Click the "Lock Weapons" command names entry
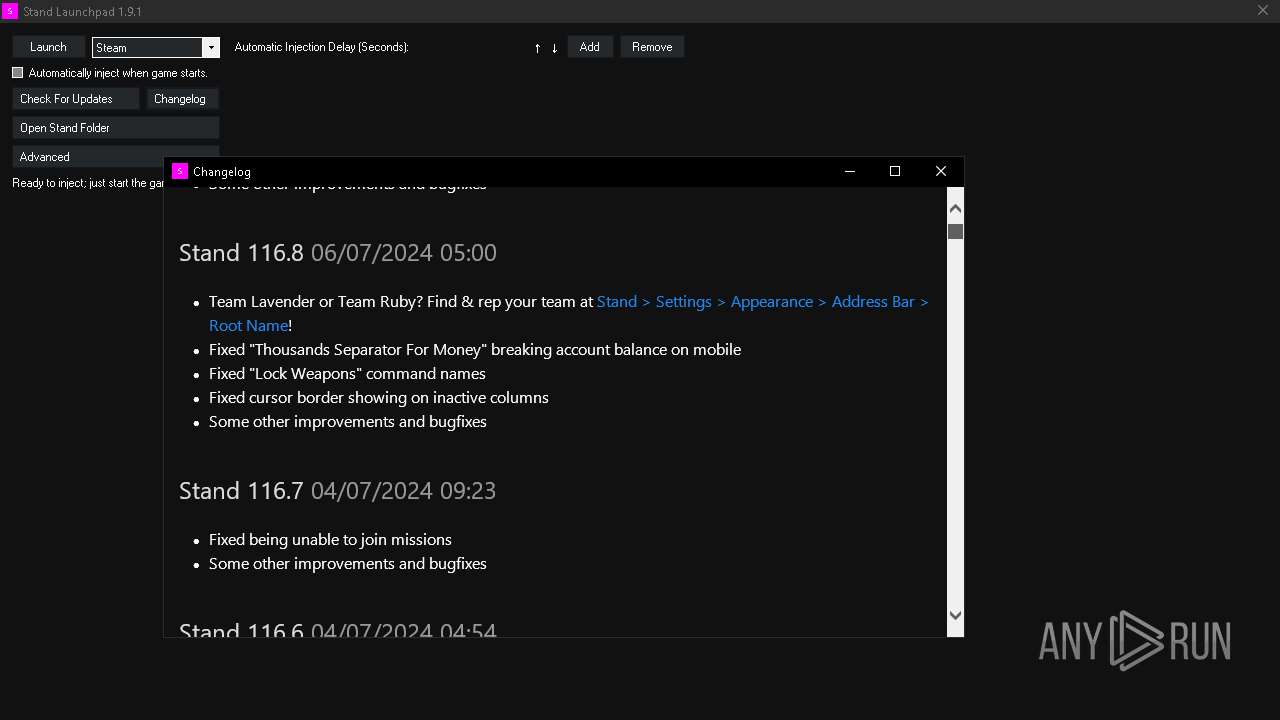The height and width of the screenshot is (720, 1280). 347,374
